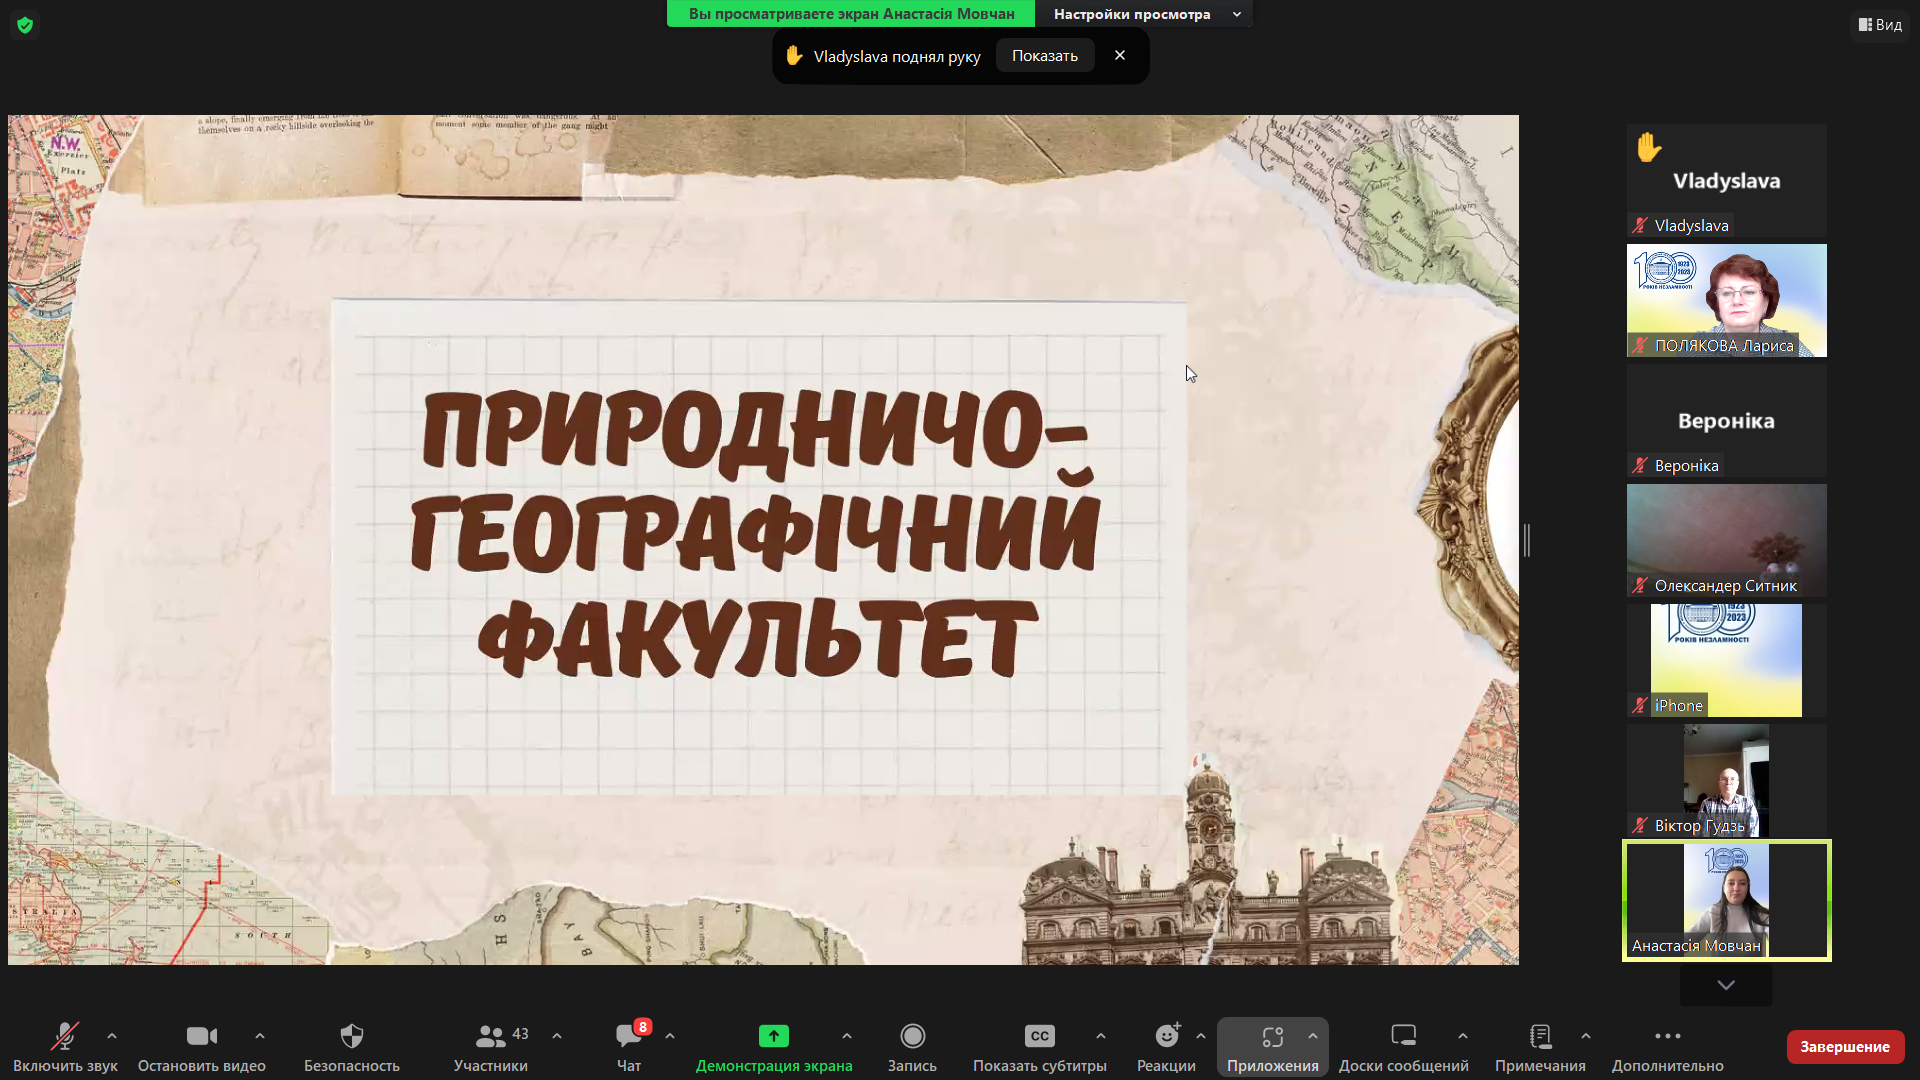Click Показать button in the raised hand notification
The width and height of the screenshot is (1920, 1080).
pyautogui.click(x=1044, y=56)
